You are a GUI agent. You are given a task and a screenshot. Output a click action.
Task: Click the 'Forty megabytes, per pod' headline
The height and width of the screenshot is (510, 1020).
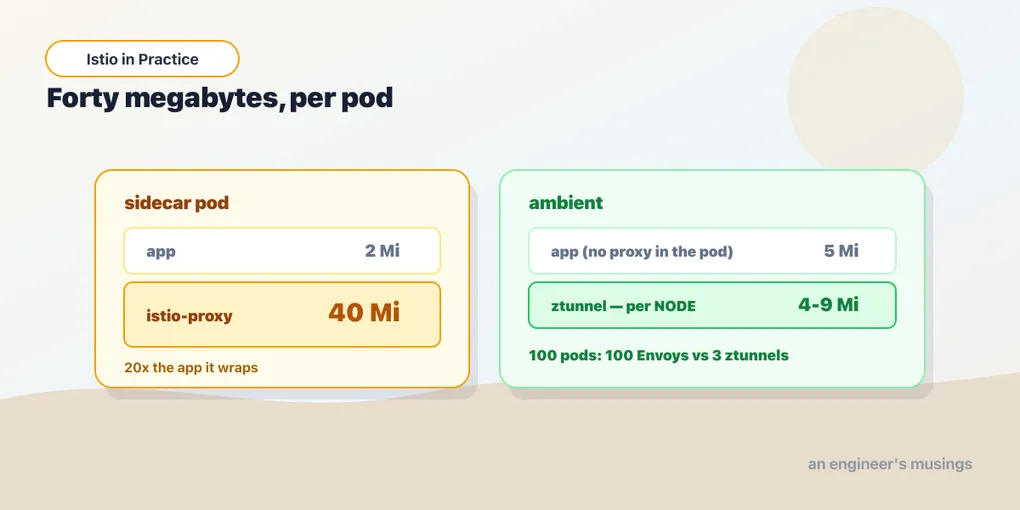point(220,98)
